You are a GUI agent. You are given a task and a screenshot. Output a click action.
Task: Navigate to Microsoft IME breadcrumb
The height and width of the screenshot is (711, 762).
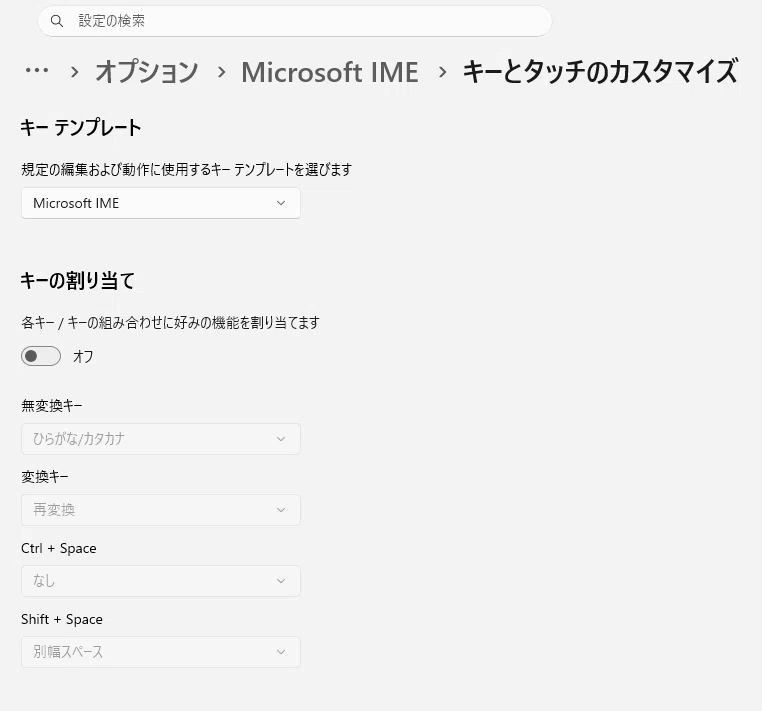(x=329, y=72)
